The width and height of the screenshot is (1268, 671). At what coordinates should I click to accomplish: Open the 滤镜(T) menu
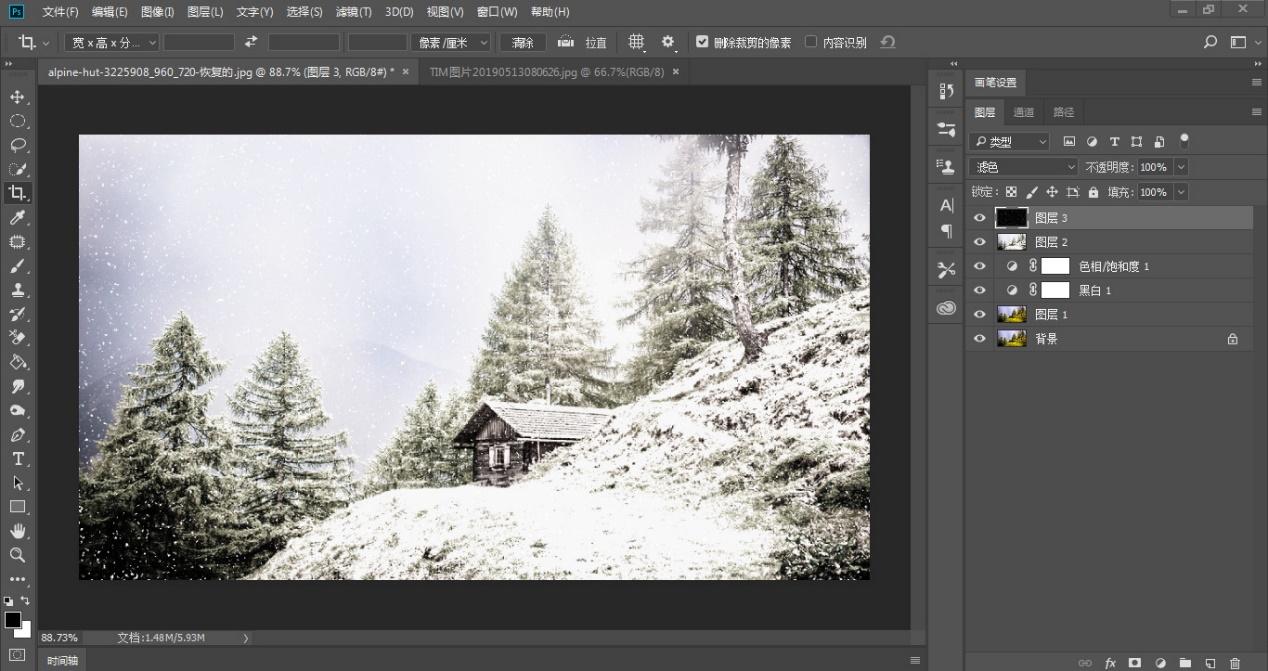point(353,12)
